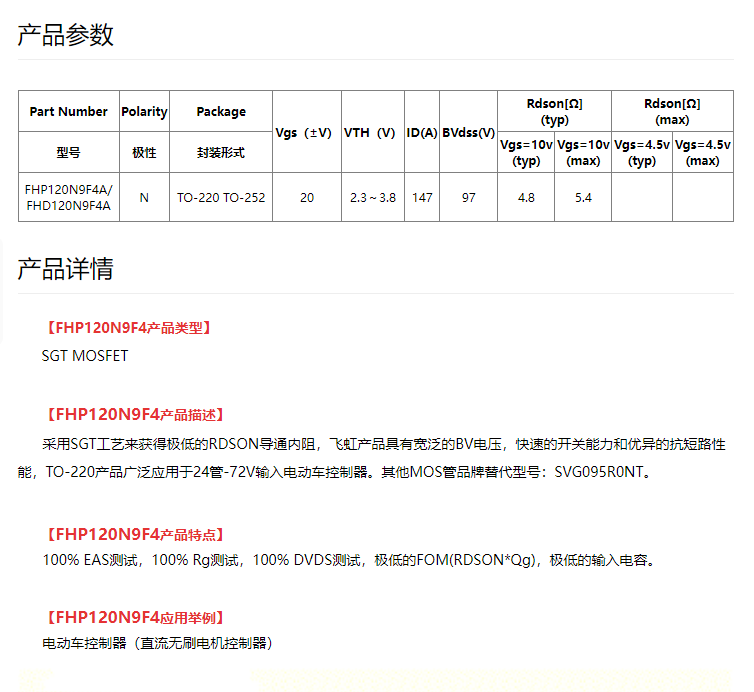Click the red 【FHP120N9F4产品类型】 heading
Viewport: 754px width, 692px height.
[128, 327]
